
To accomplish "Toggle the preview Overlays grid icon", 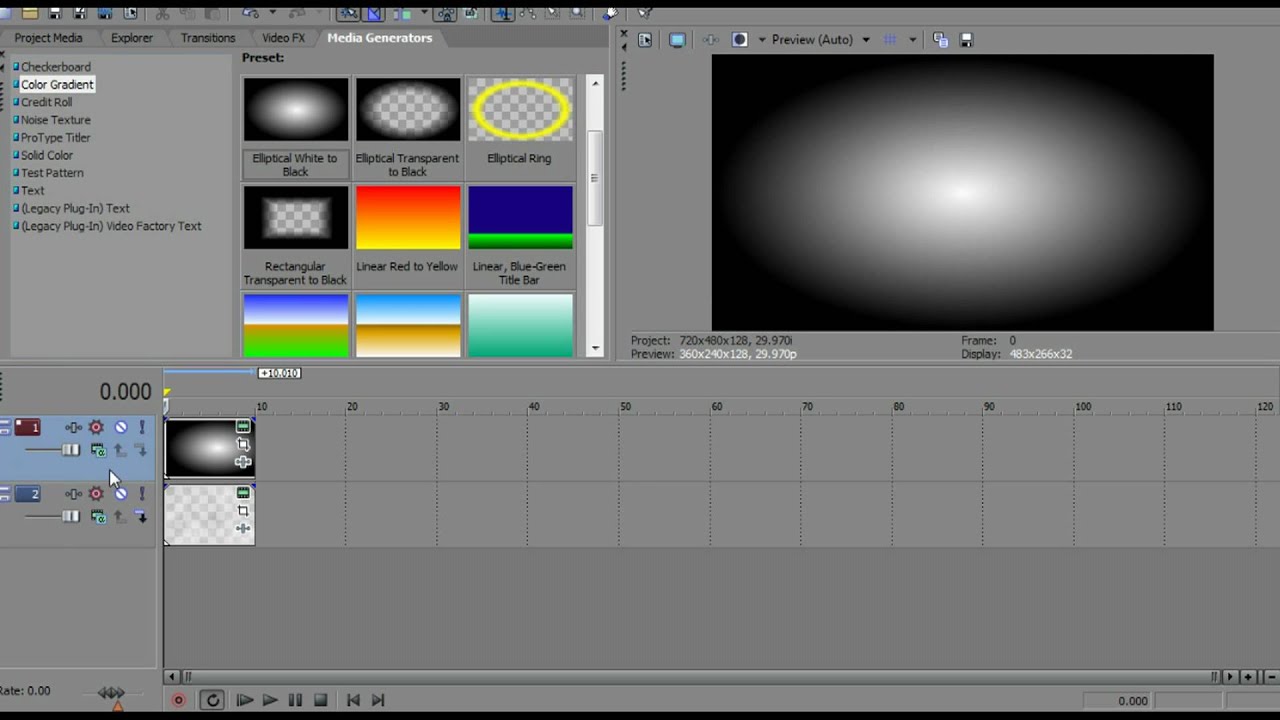I will (x=890, y=40).
